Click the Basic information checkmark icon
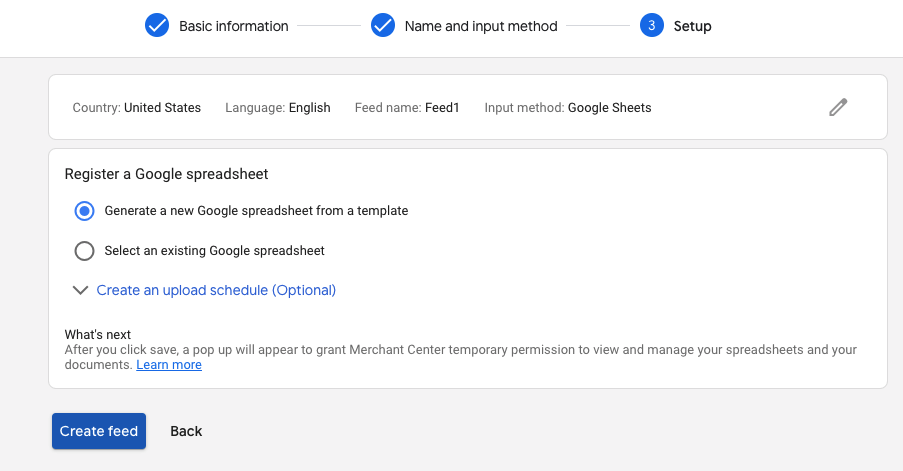Viewport: 903px width, 471px height. click(157, 25)
